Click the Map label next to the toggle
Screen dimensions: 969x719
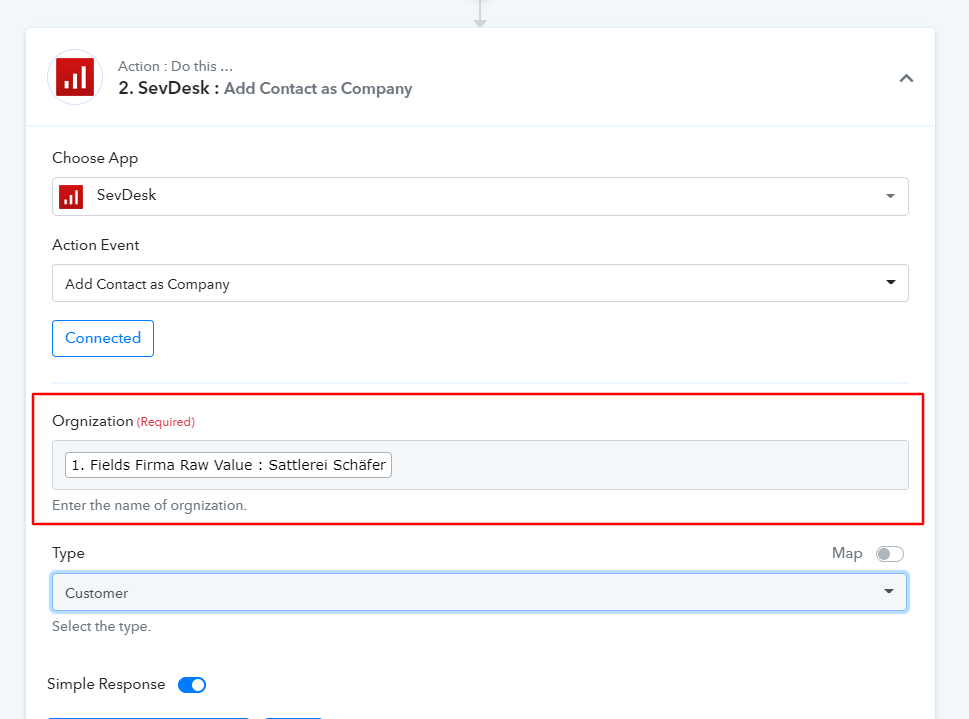pyautogui.click(x=847, y=553)
